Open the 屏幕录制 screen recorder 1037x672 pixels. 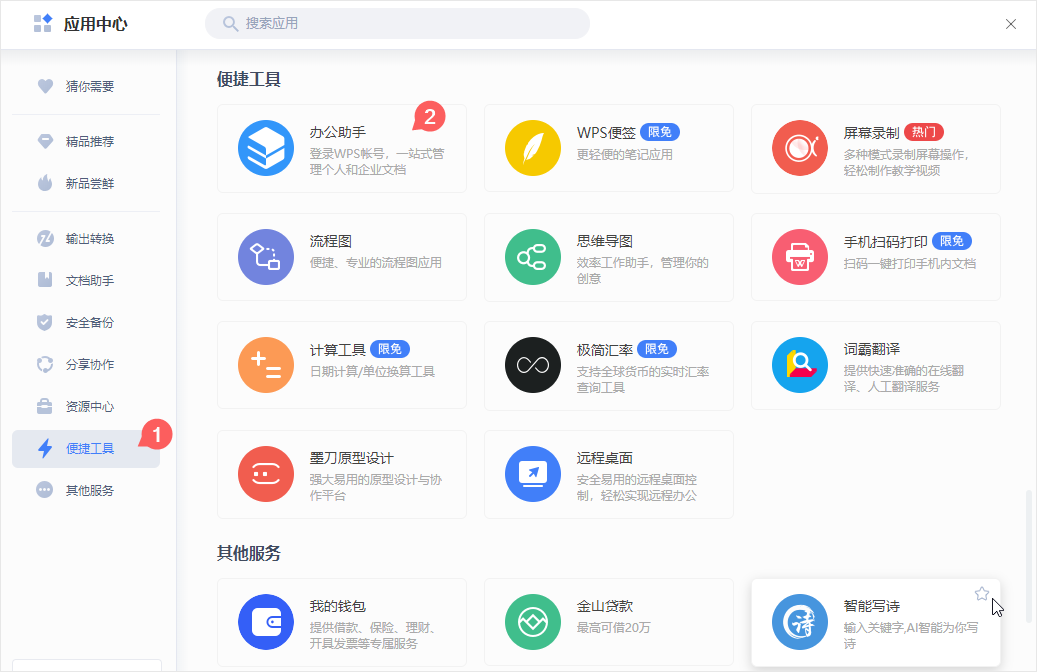click(799, 147)
